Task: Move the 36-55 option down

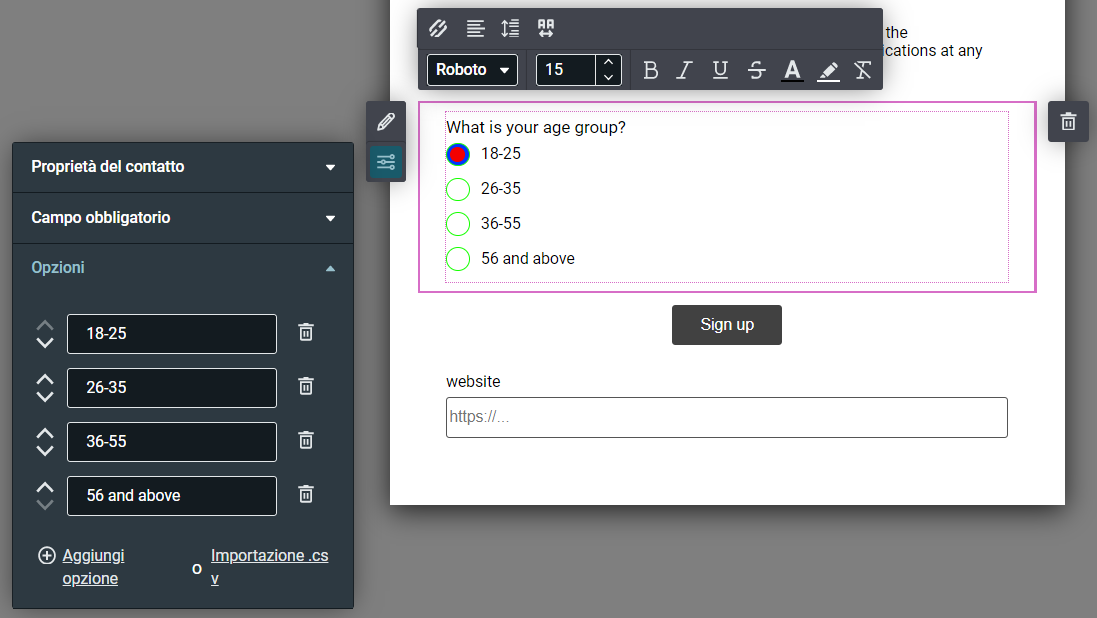Action: coord(45,451)
